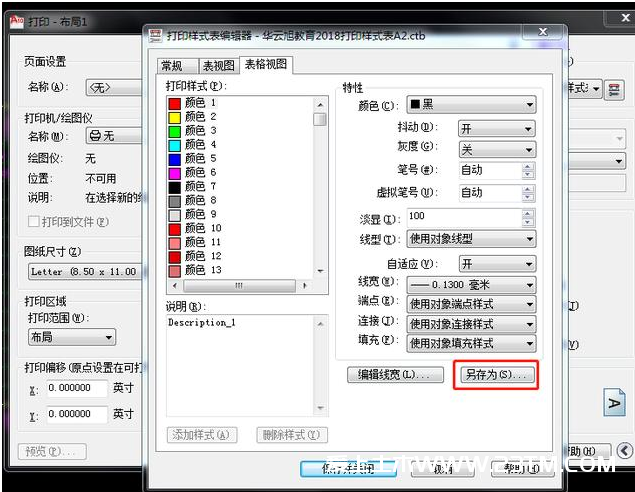635x492 pixels.
Task: Click the Help button in editor dialog
Action: coord(522,469)
